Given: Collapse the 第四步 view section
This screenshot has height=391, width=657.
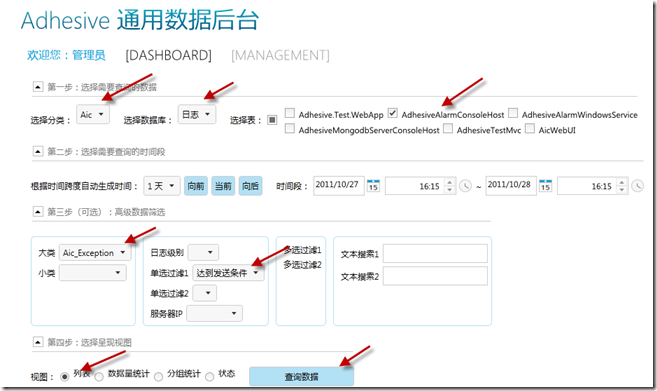Looking at the screenshot, I should point(38,342).
